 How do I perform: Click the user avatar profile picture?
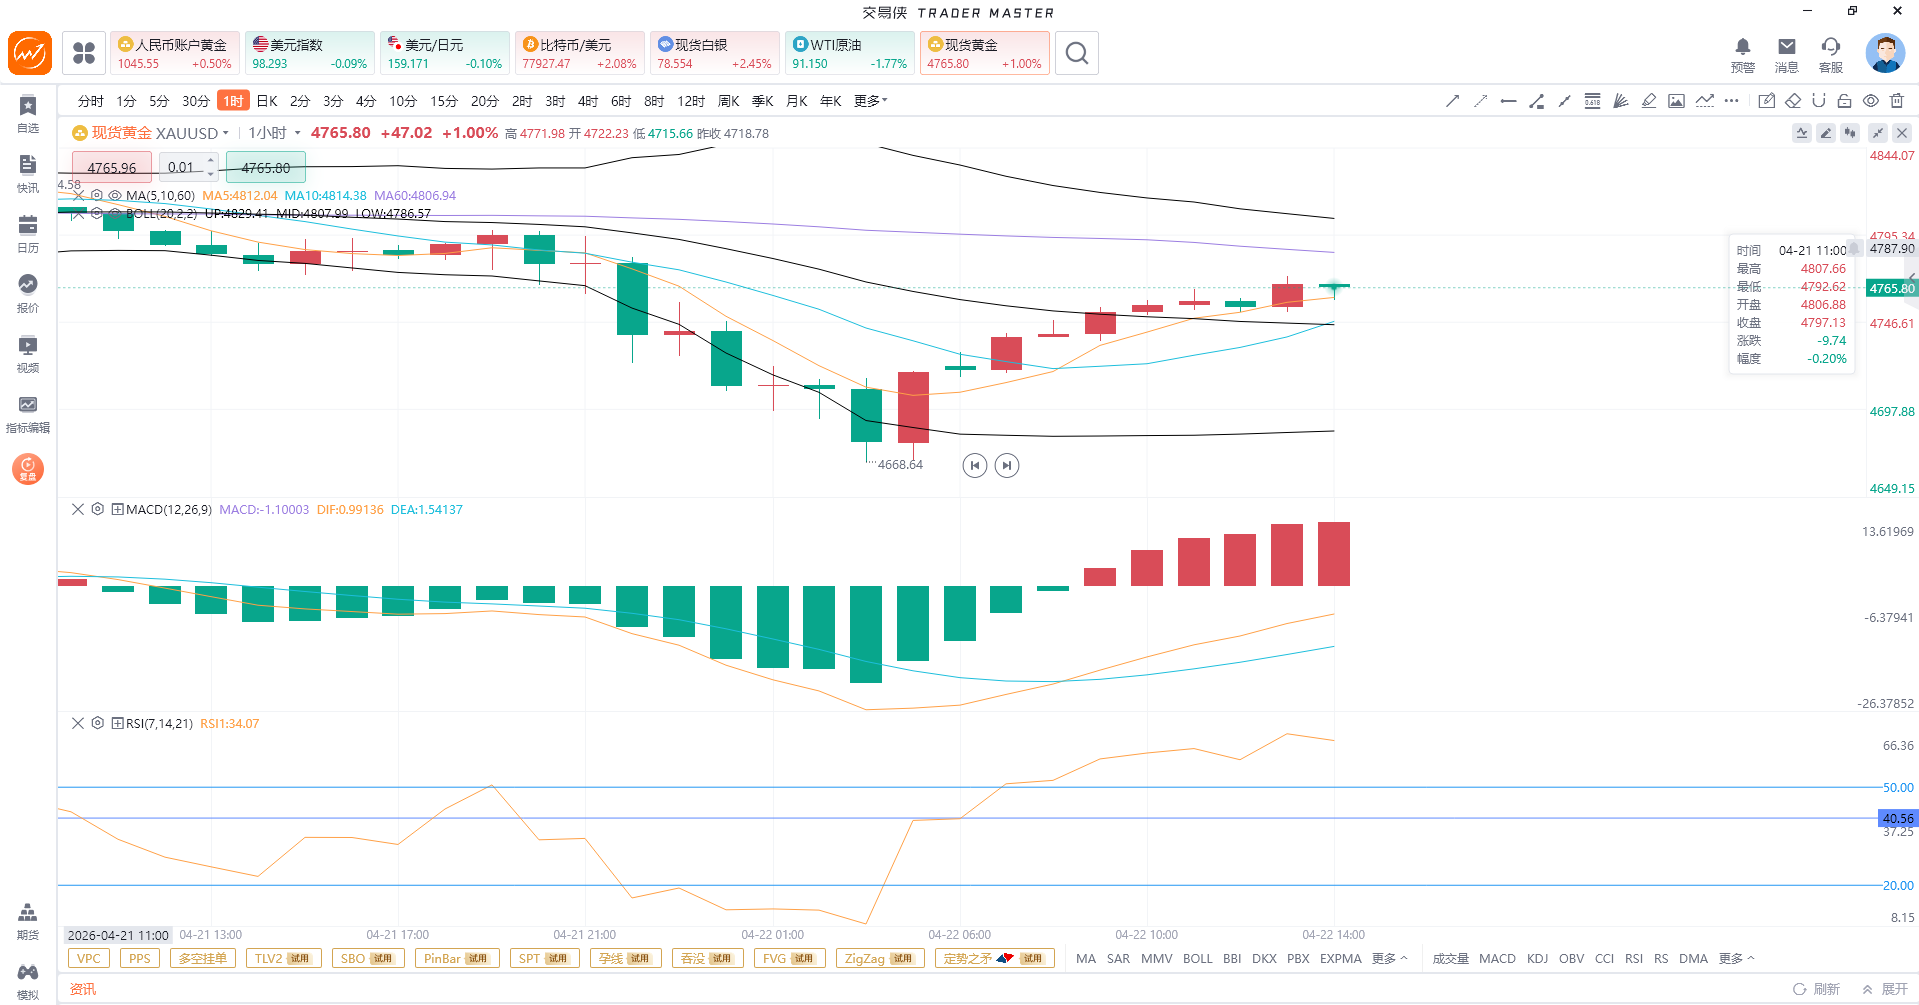pyautogui.click(x=1885, y=53)
